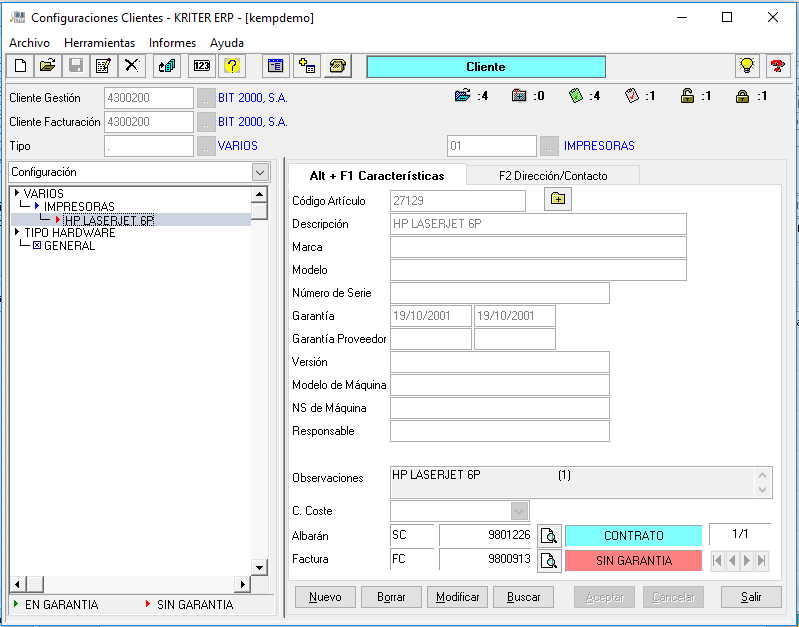Click the add table plus toolbar icon
The height and width of the screenshot is (627, 799).
tap(307, 66)
